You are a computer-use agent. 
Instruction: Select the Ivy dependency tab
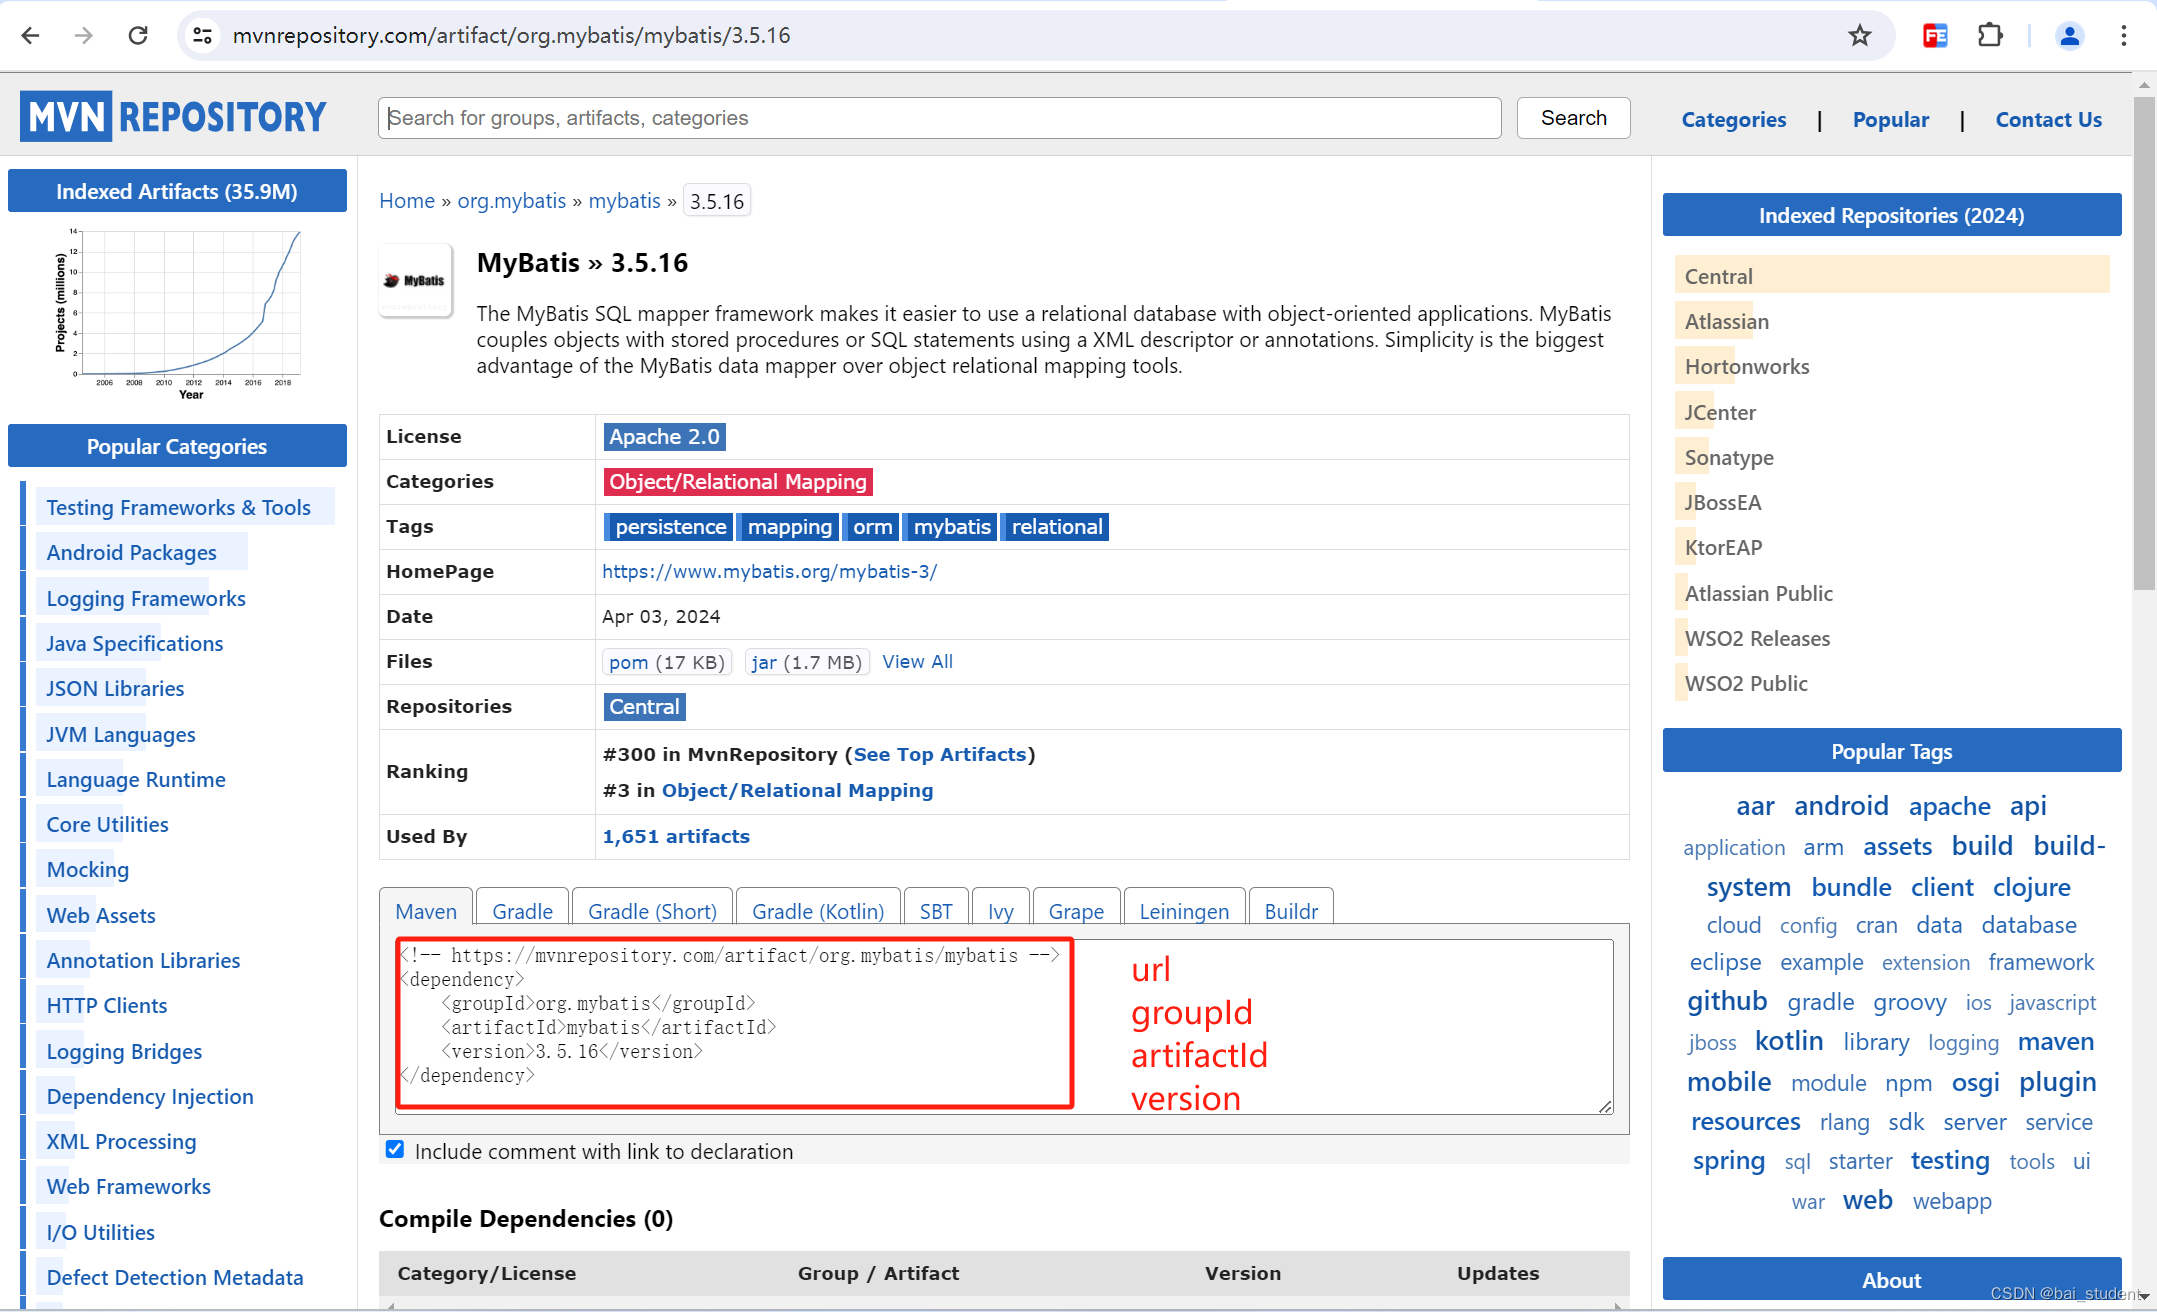point(1000,911)
